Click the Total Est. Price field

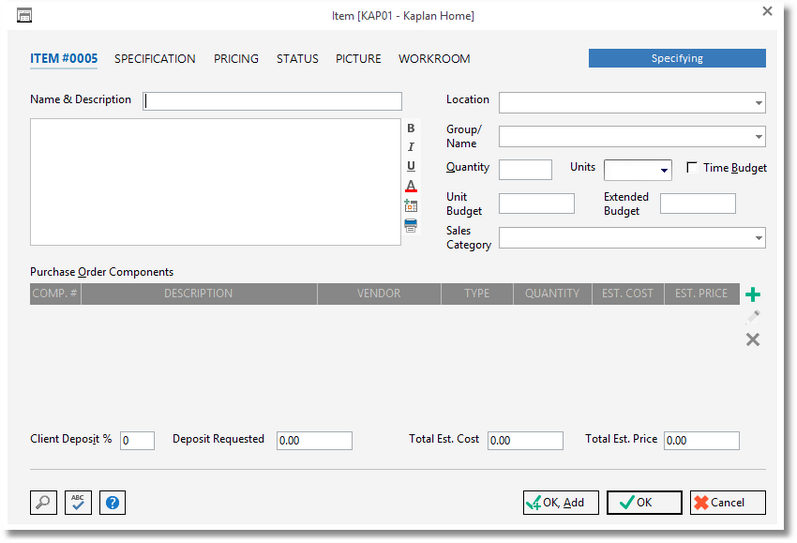click(x=701, y=440)
